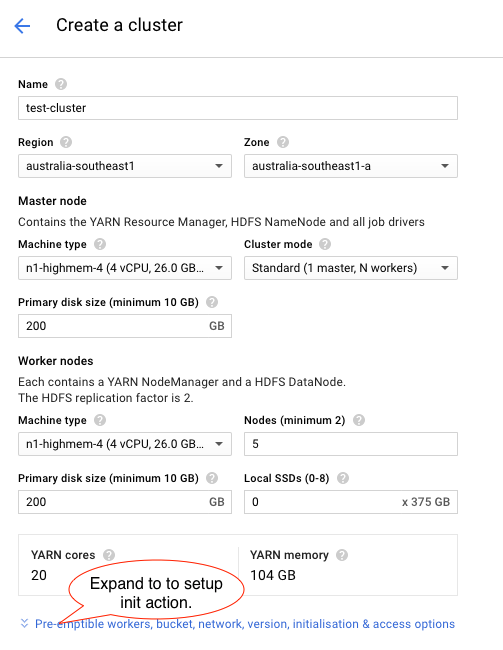Open the Zone dropdown australia-southeast1-a
This screenshot has height=650, width=503.
pos(351,166)
